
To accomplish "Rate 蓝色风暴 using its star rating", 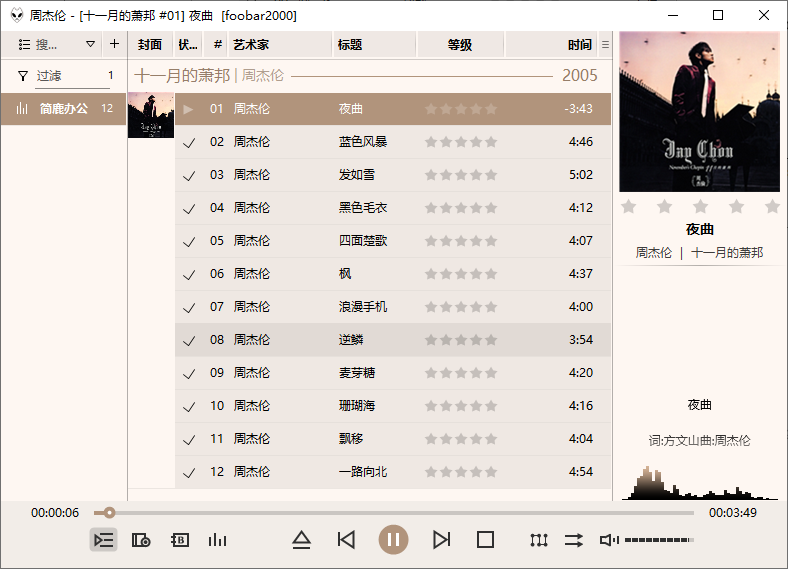I will [461, 142].
